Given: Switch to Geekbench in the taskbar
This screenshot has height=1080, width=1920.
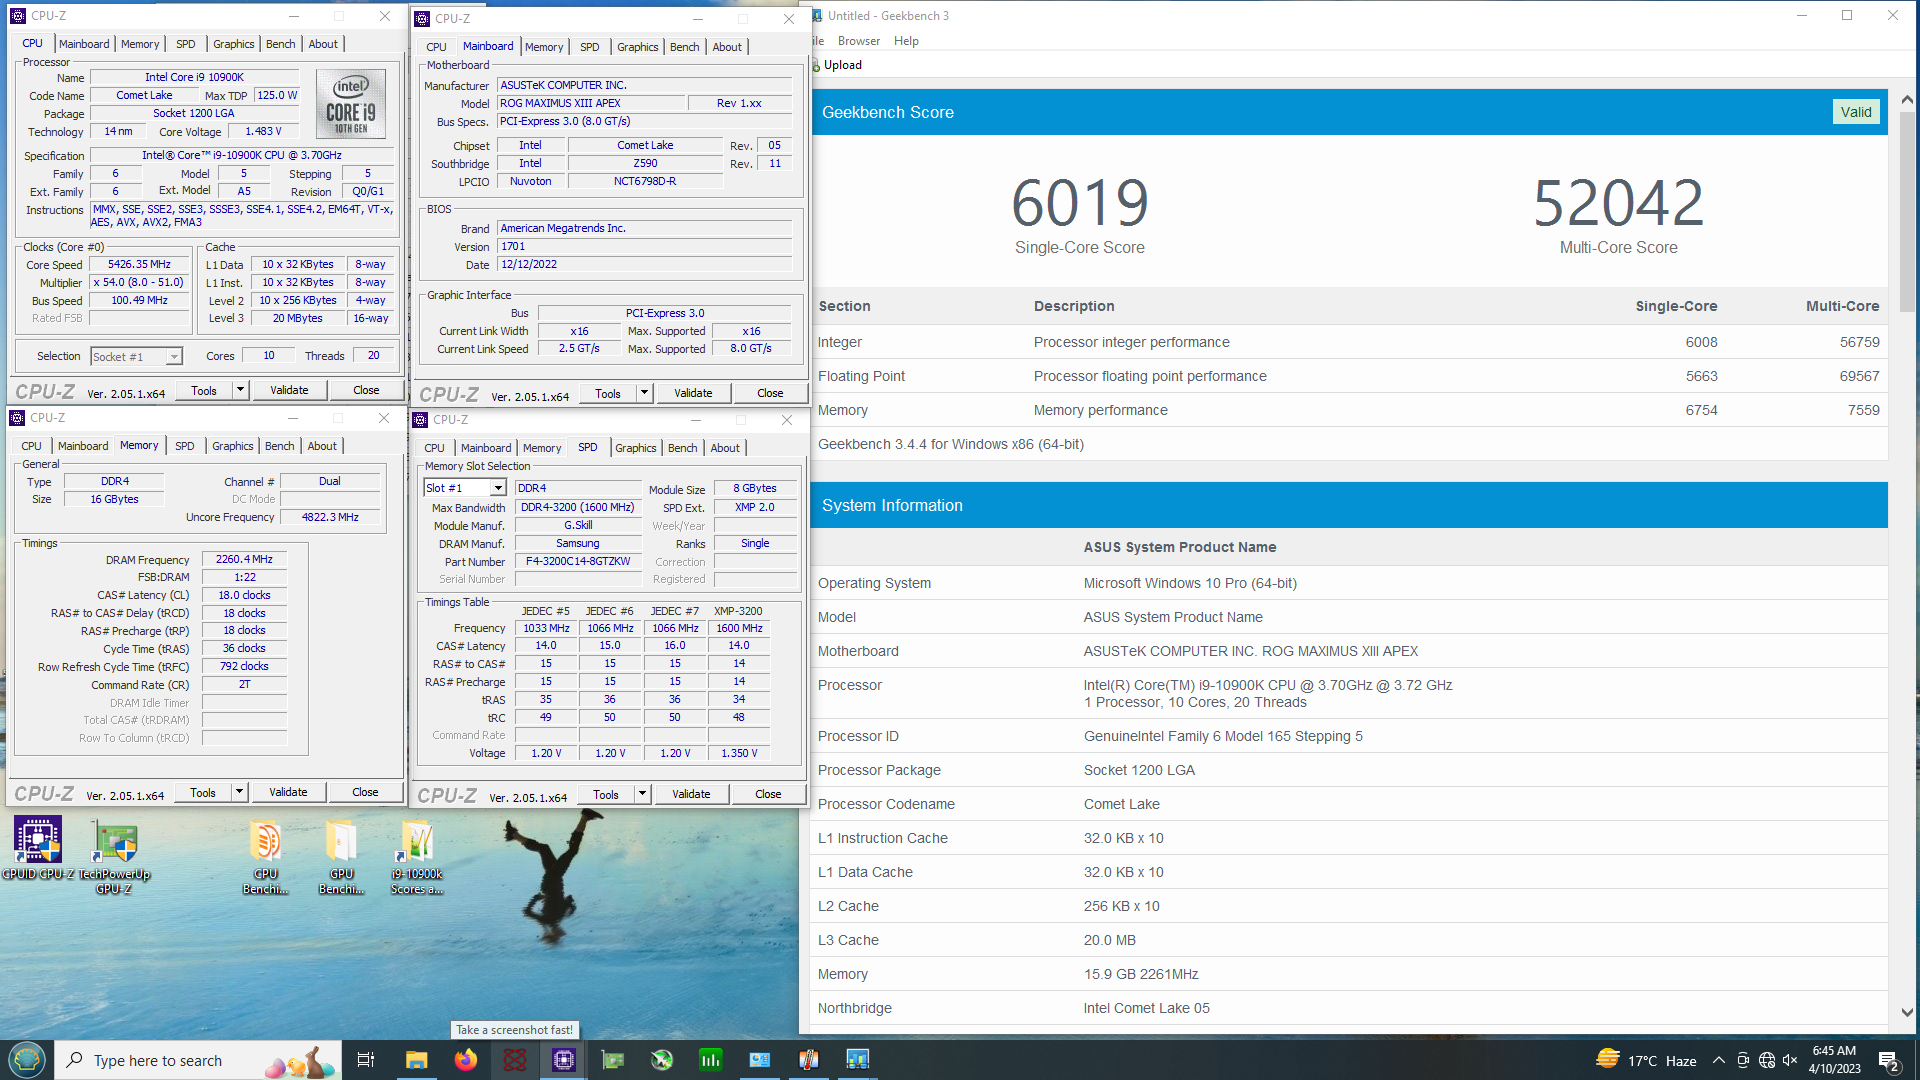Looking at the screenshot, I should tap(857, 1060).
